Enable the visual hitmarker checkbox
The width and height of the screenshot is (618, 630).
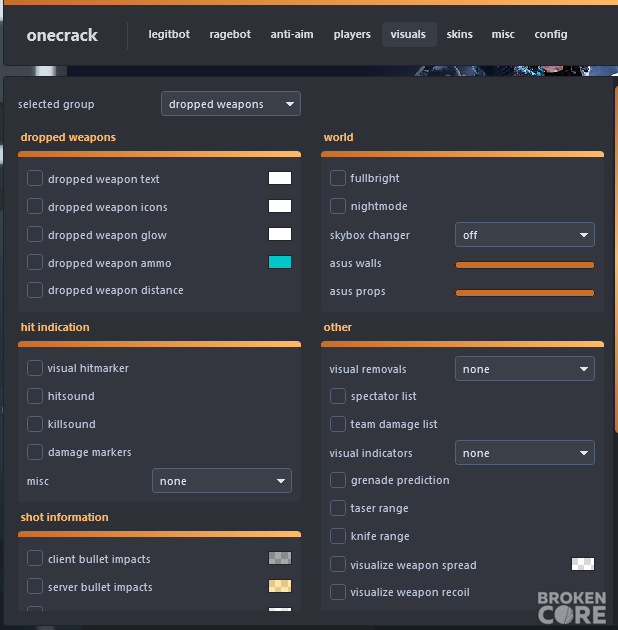[x=35, y=368]
